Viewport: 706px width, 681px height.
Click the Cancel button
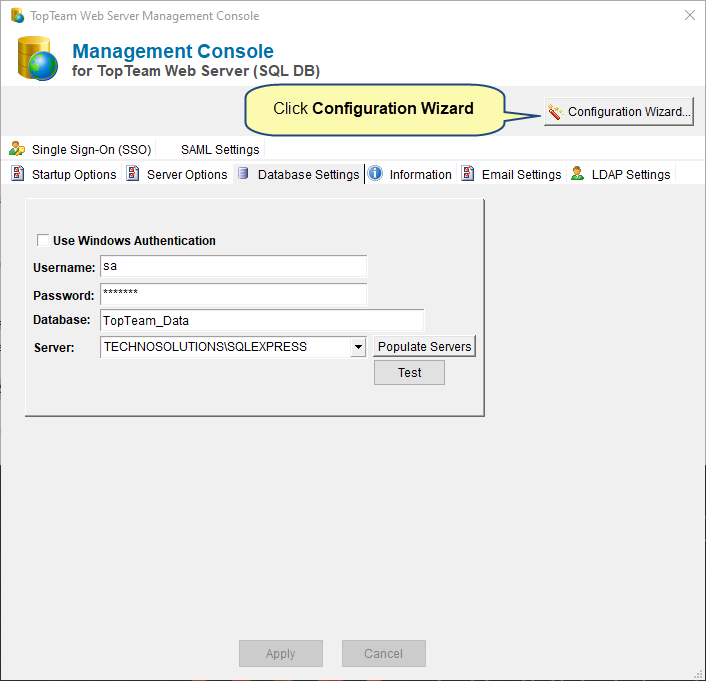[384, 654]
